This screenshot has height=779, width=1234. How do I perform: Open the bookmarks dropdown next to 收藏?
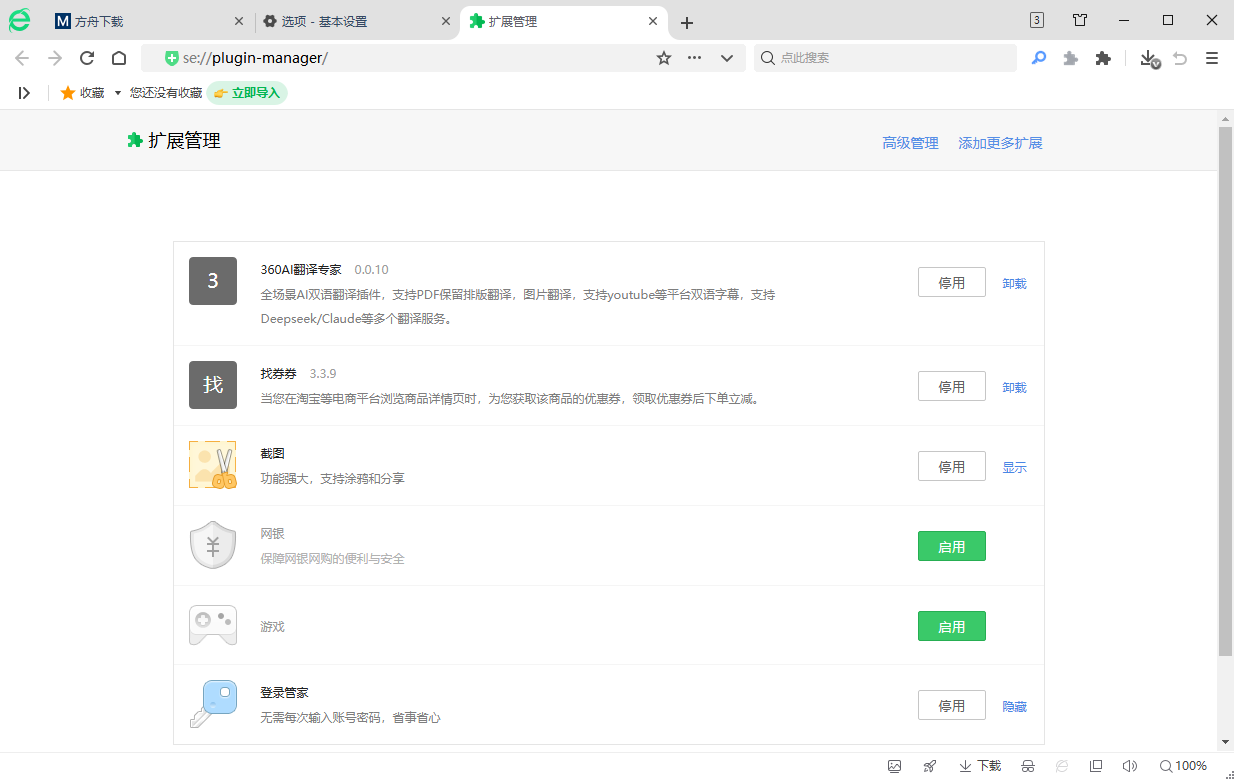click(116, 92)
